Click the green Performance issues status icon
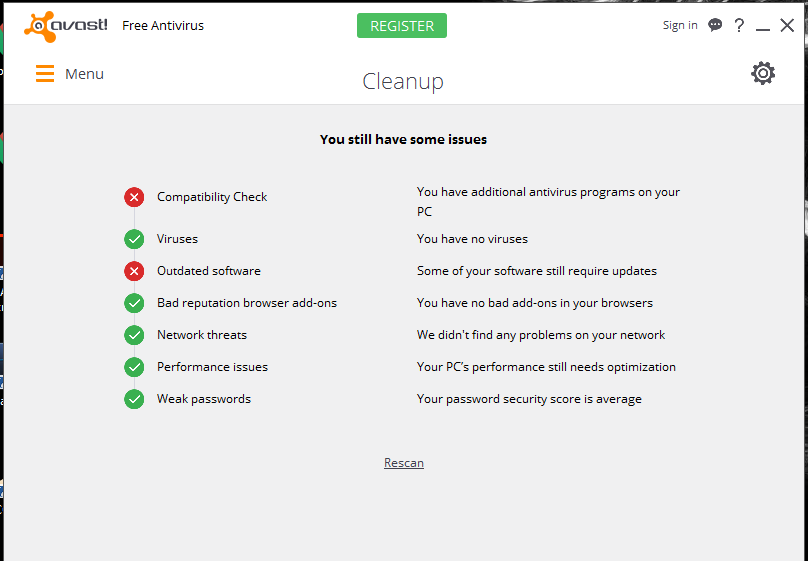 point(134,367)
